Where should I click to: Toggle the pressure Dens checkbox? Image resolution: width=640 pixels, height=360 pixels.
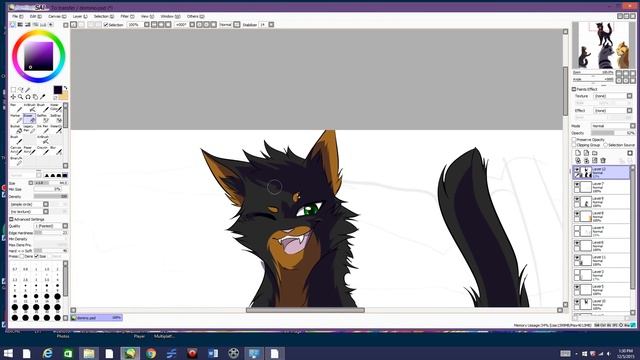[22, 256]
